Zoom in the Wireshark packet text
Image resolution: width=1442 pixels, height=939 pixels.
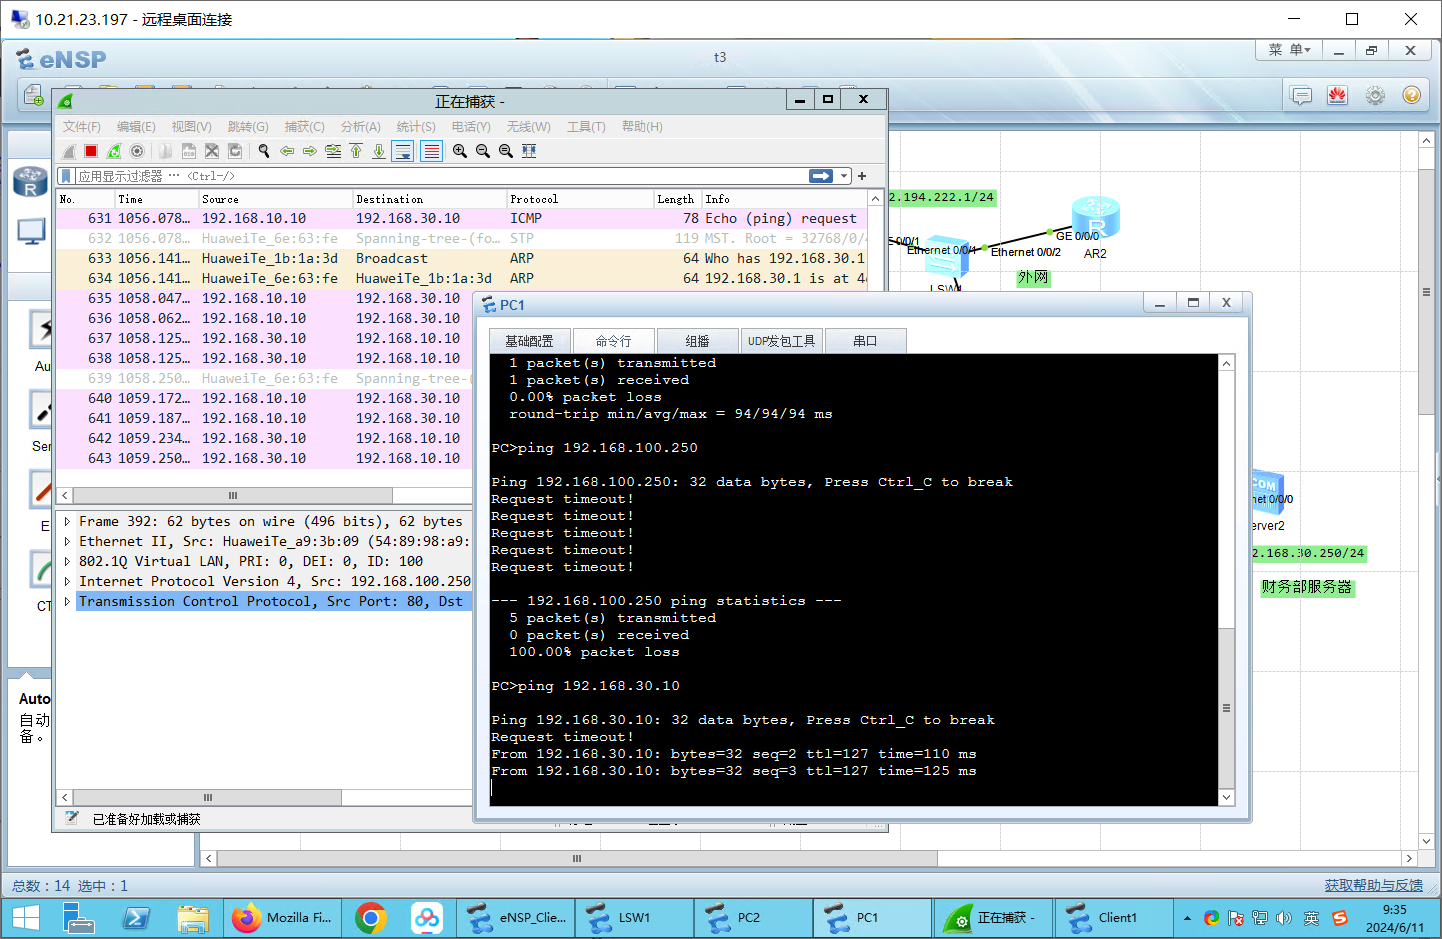460,151
